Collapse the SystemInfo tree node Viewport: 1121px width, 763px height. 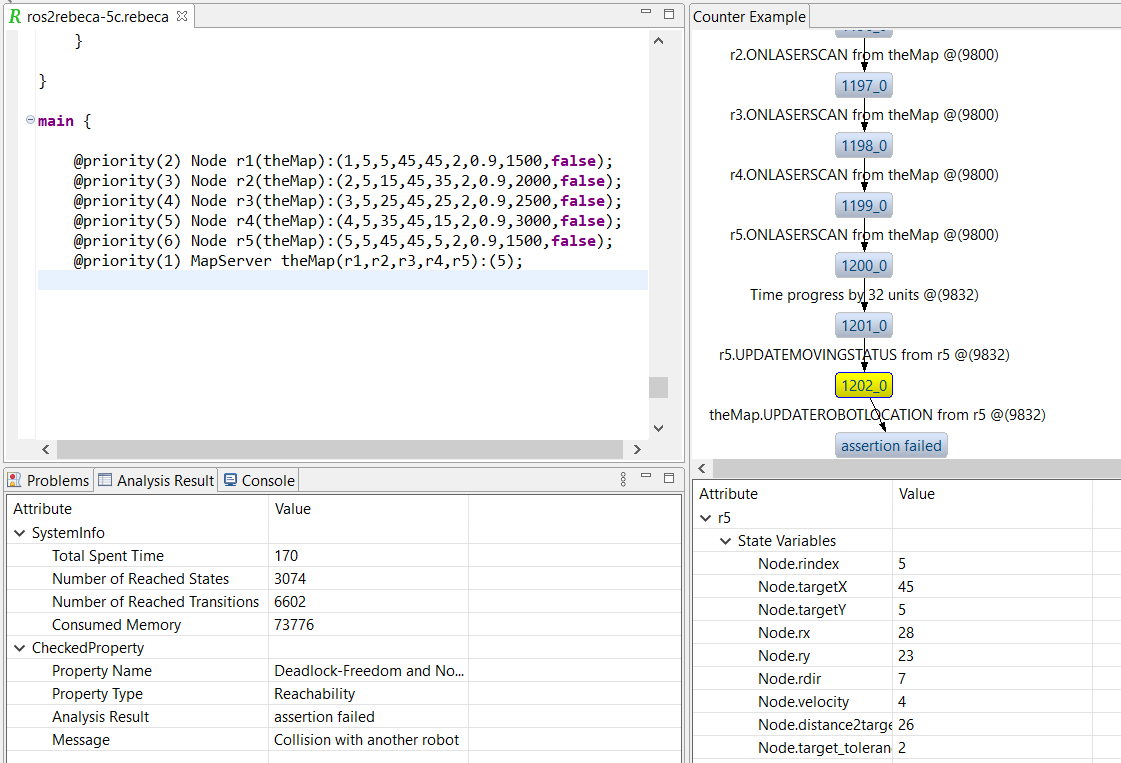click(19, 533)
